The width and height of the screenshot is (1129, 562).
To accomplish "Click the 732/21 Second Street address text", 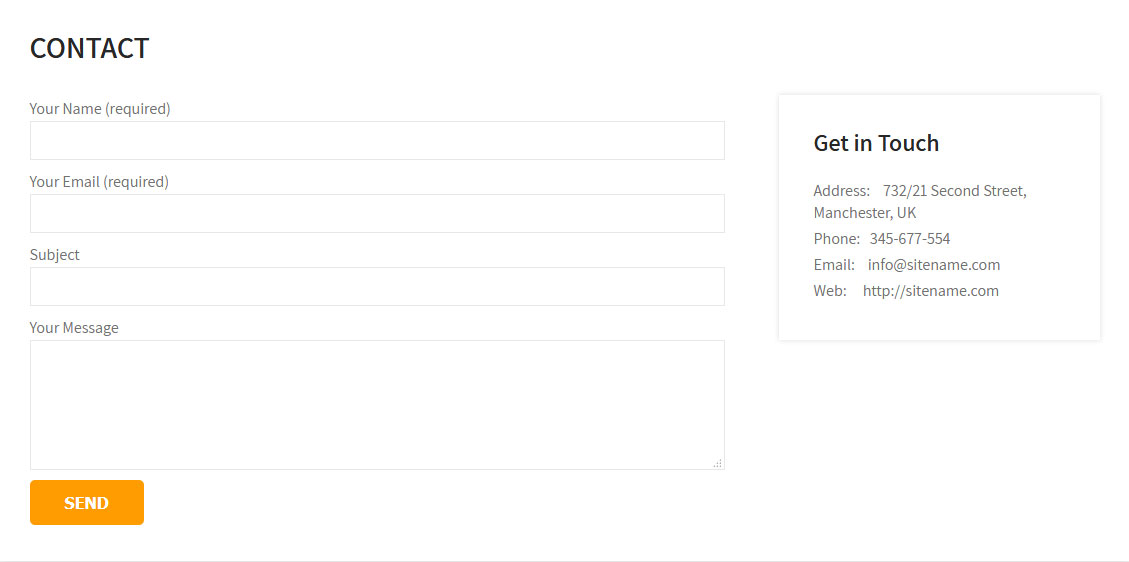I will (955, 191).
